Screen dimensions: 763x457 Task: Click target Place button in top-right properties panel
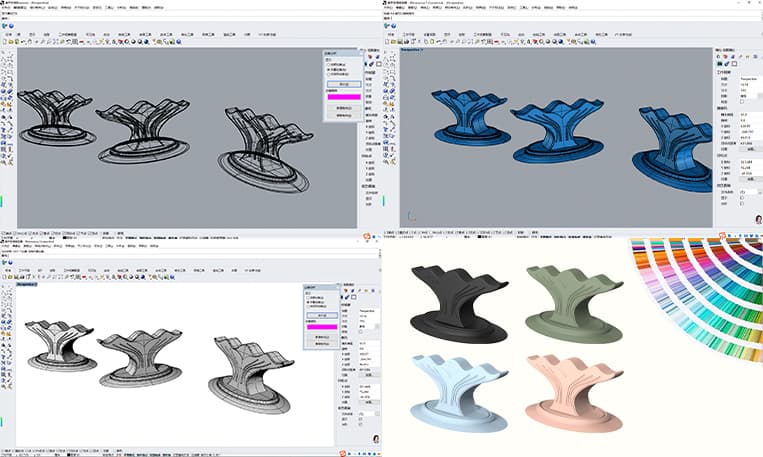[751, 179]
